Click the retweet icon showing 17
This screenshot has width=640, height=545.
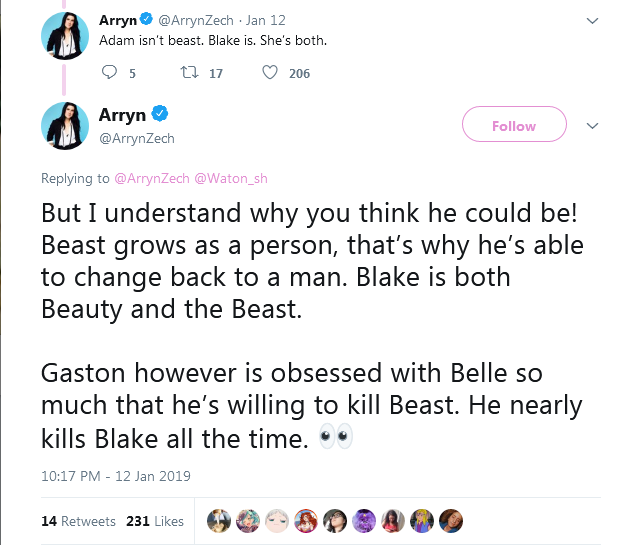(189, 73)
